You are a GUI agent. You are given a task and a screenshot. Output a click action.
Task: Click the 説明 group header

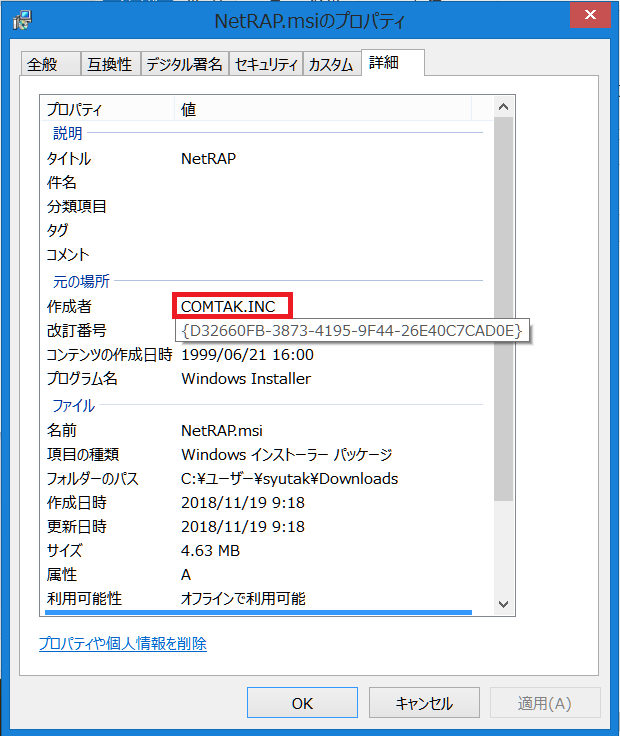tap(68, 133)
